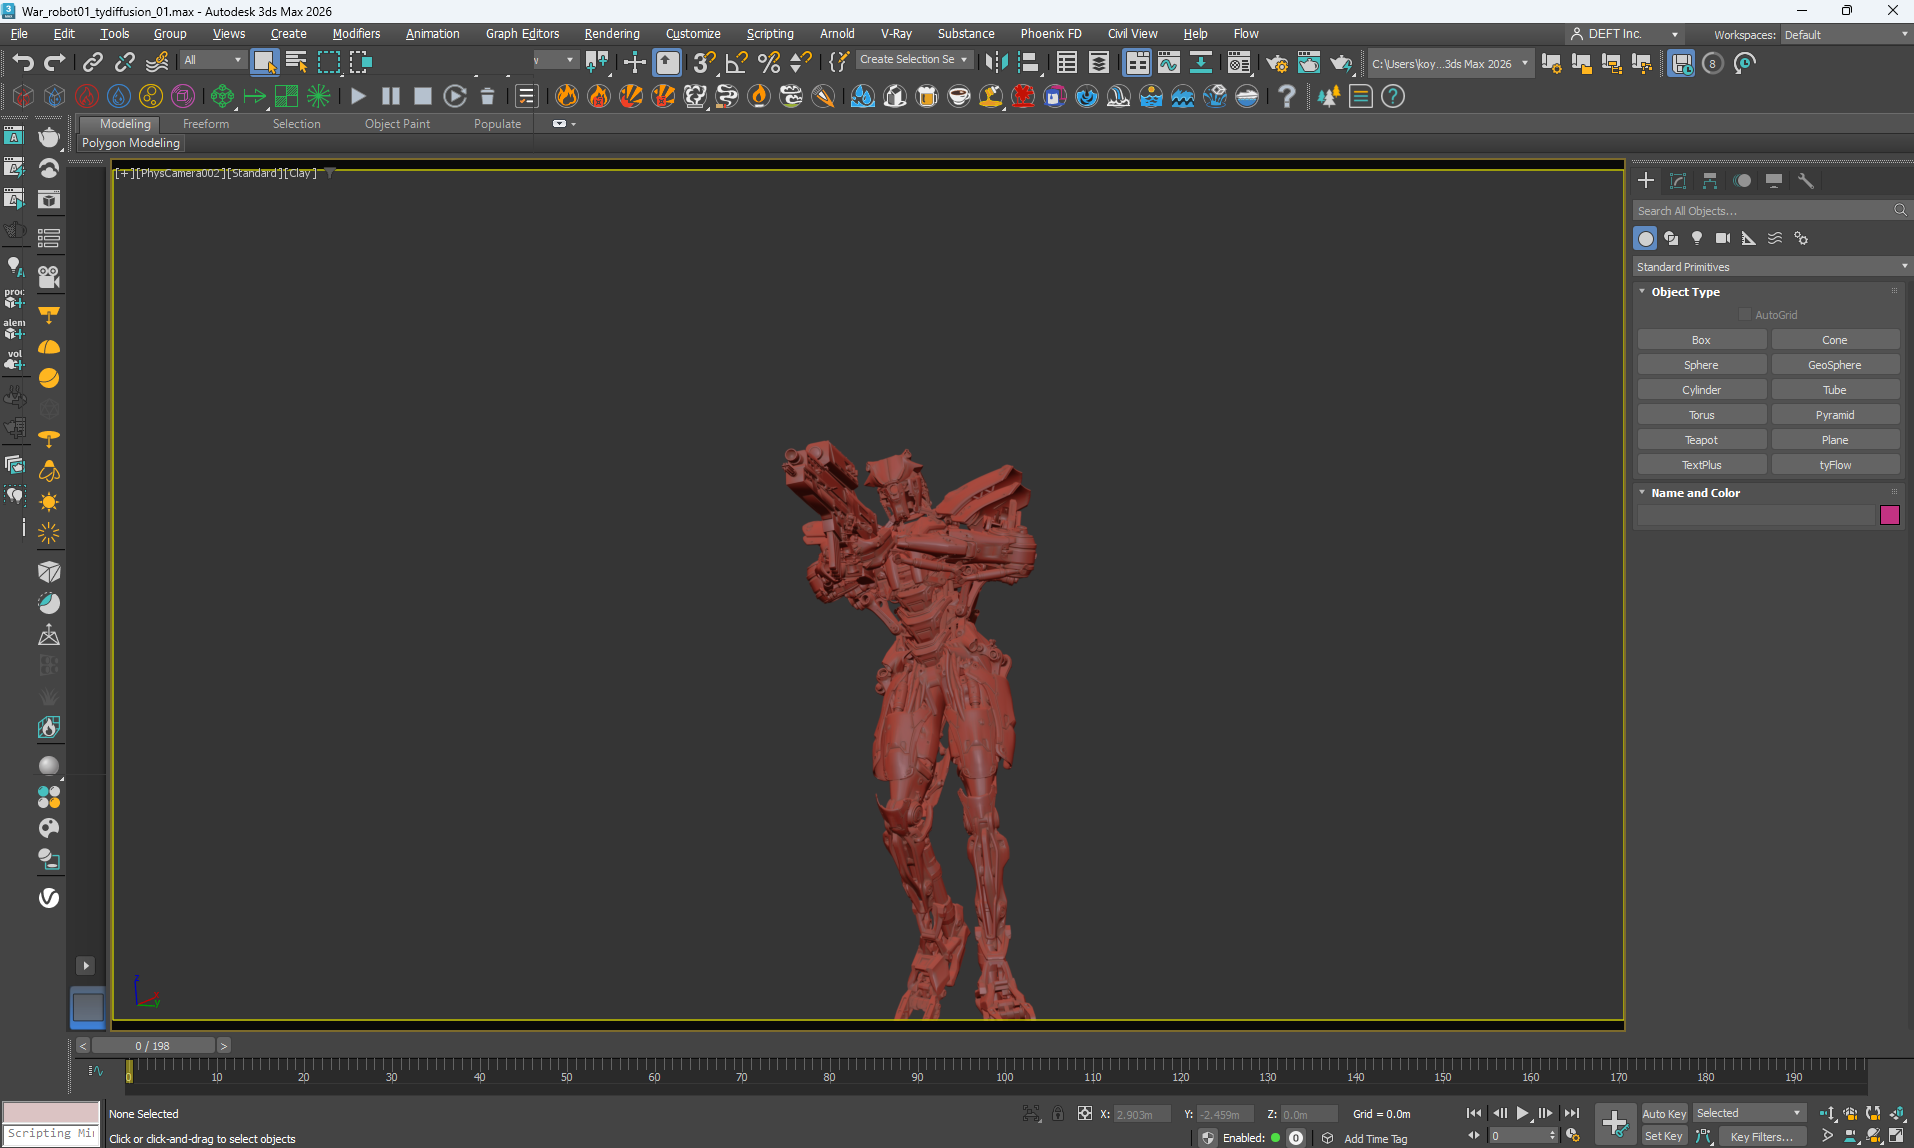
Task: Switch to the Hierarchy panel tab
Action: coord(1710,180)
